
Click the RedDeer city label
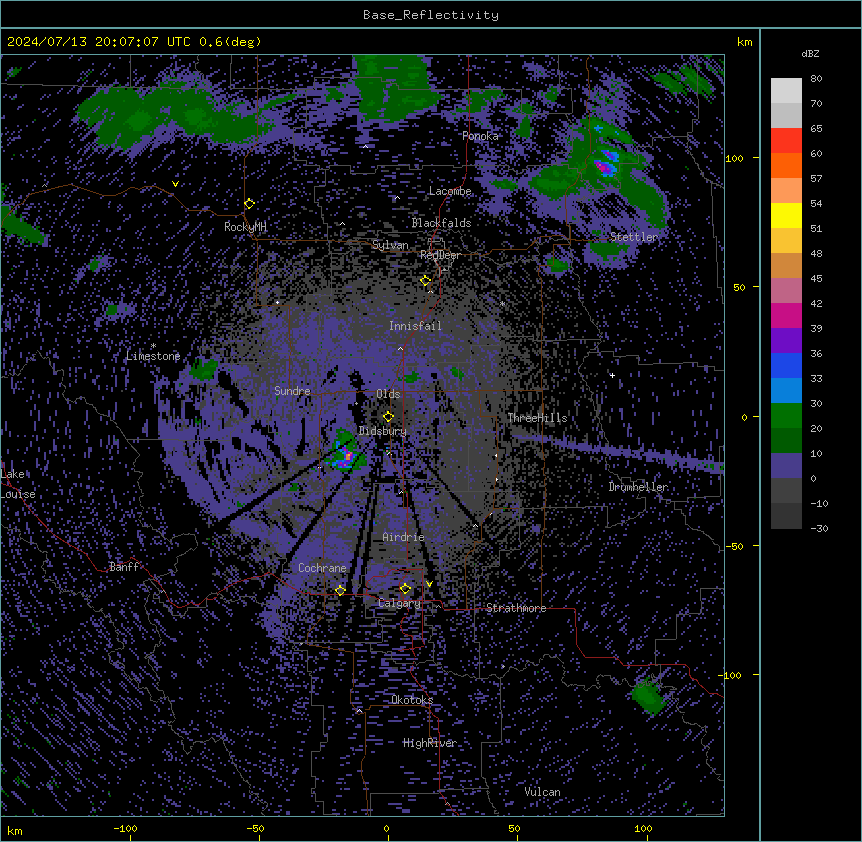(440, 255)
